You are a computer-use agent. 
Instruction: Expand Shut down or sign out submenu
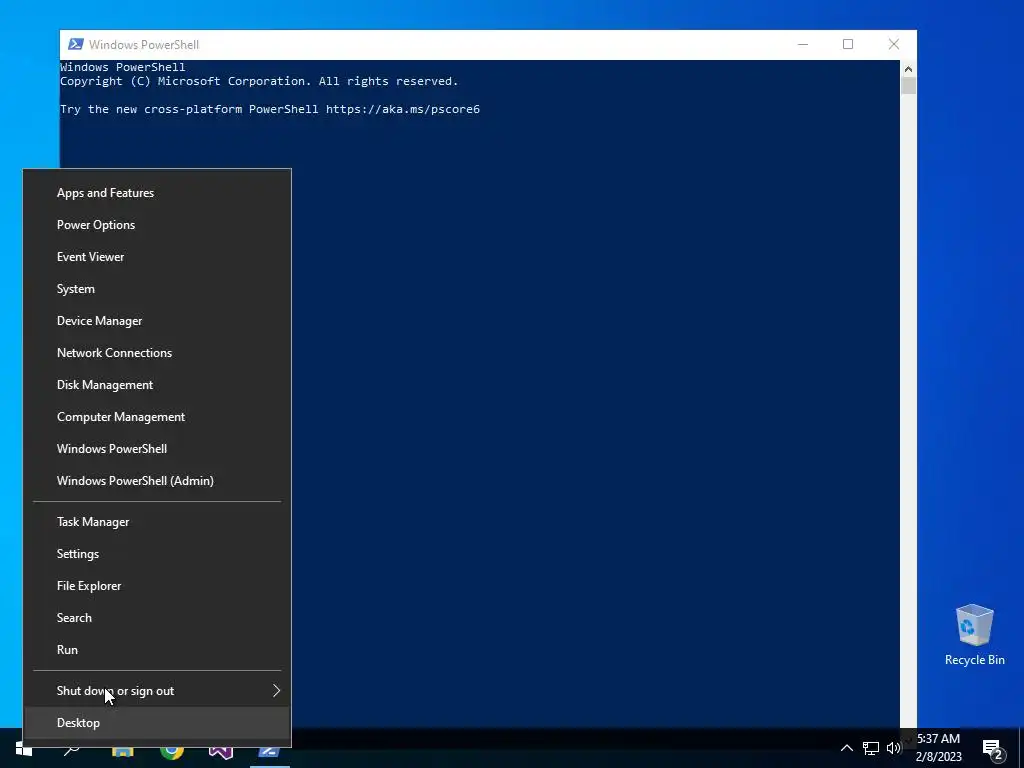click(157, 691)
